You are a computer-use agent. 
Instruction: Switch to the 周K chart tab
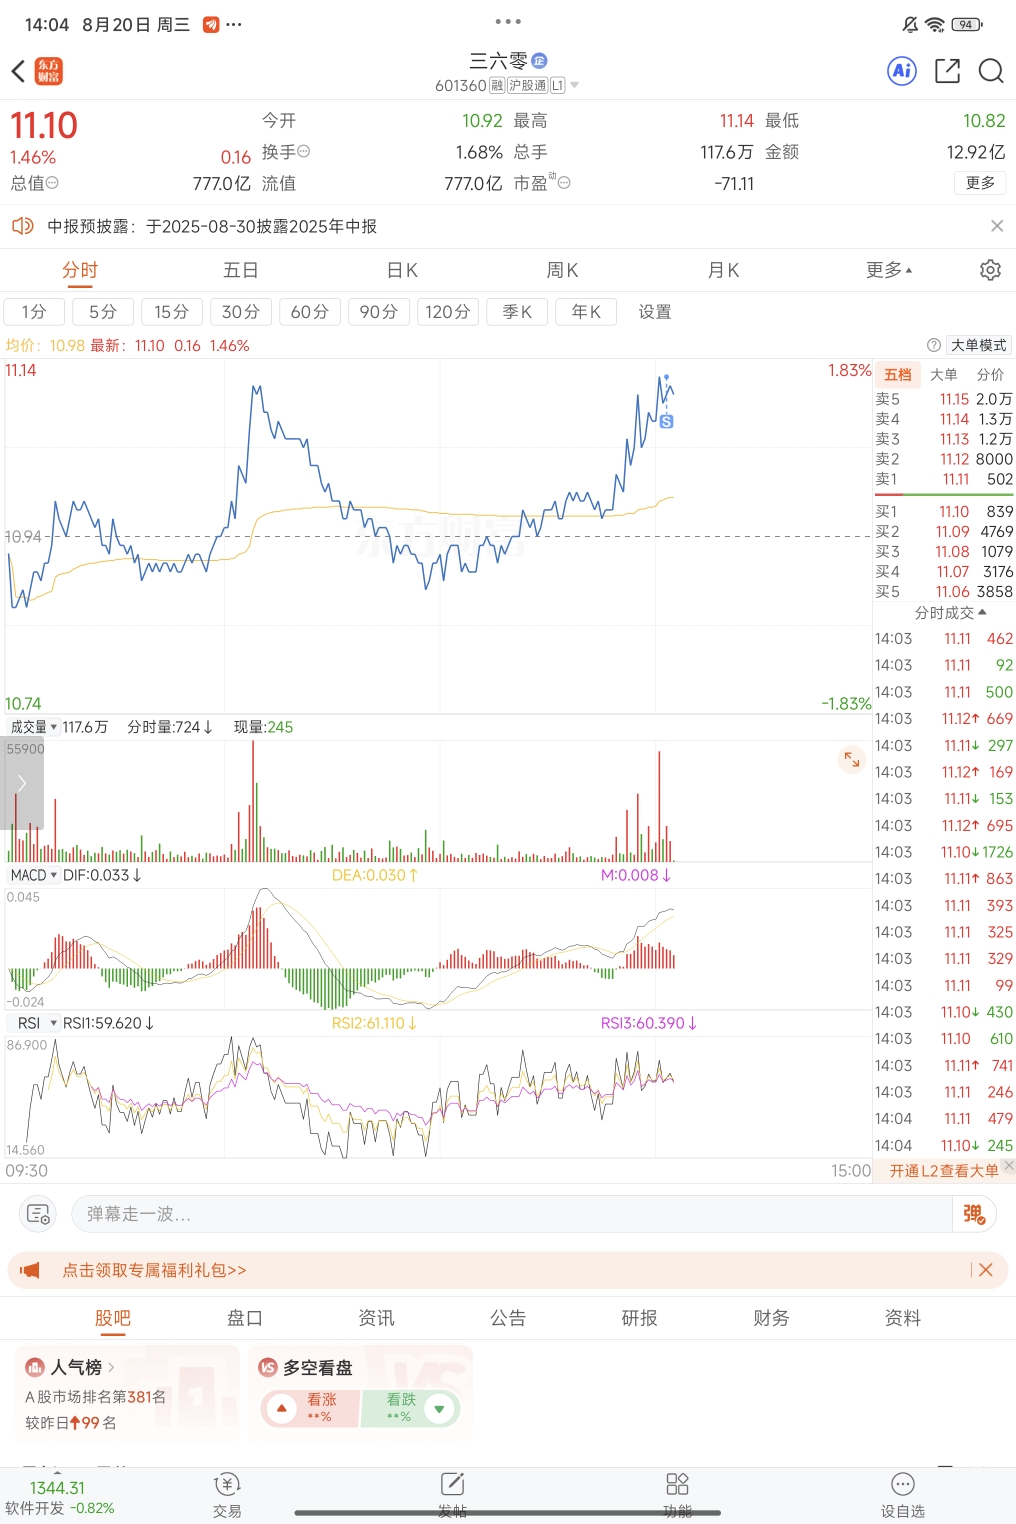click(x=563, y=270)
